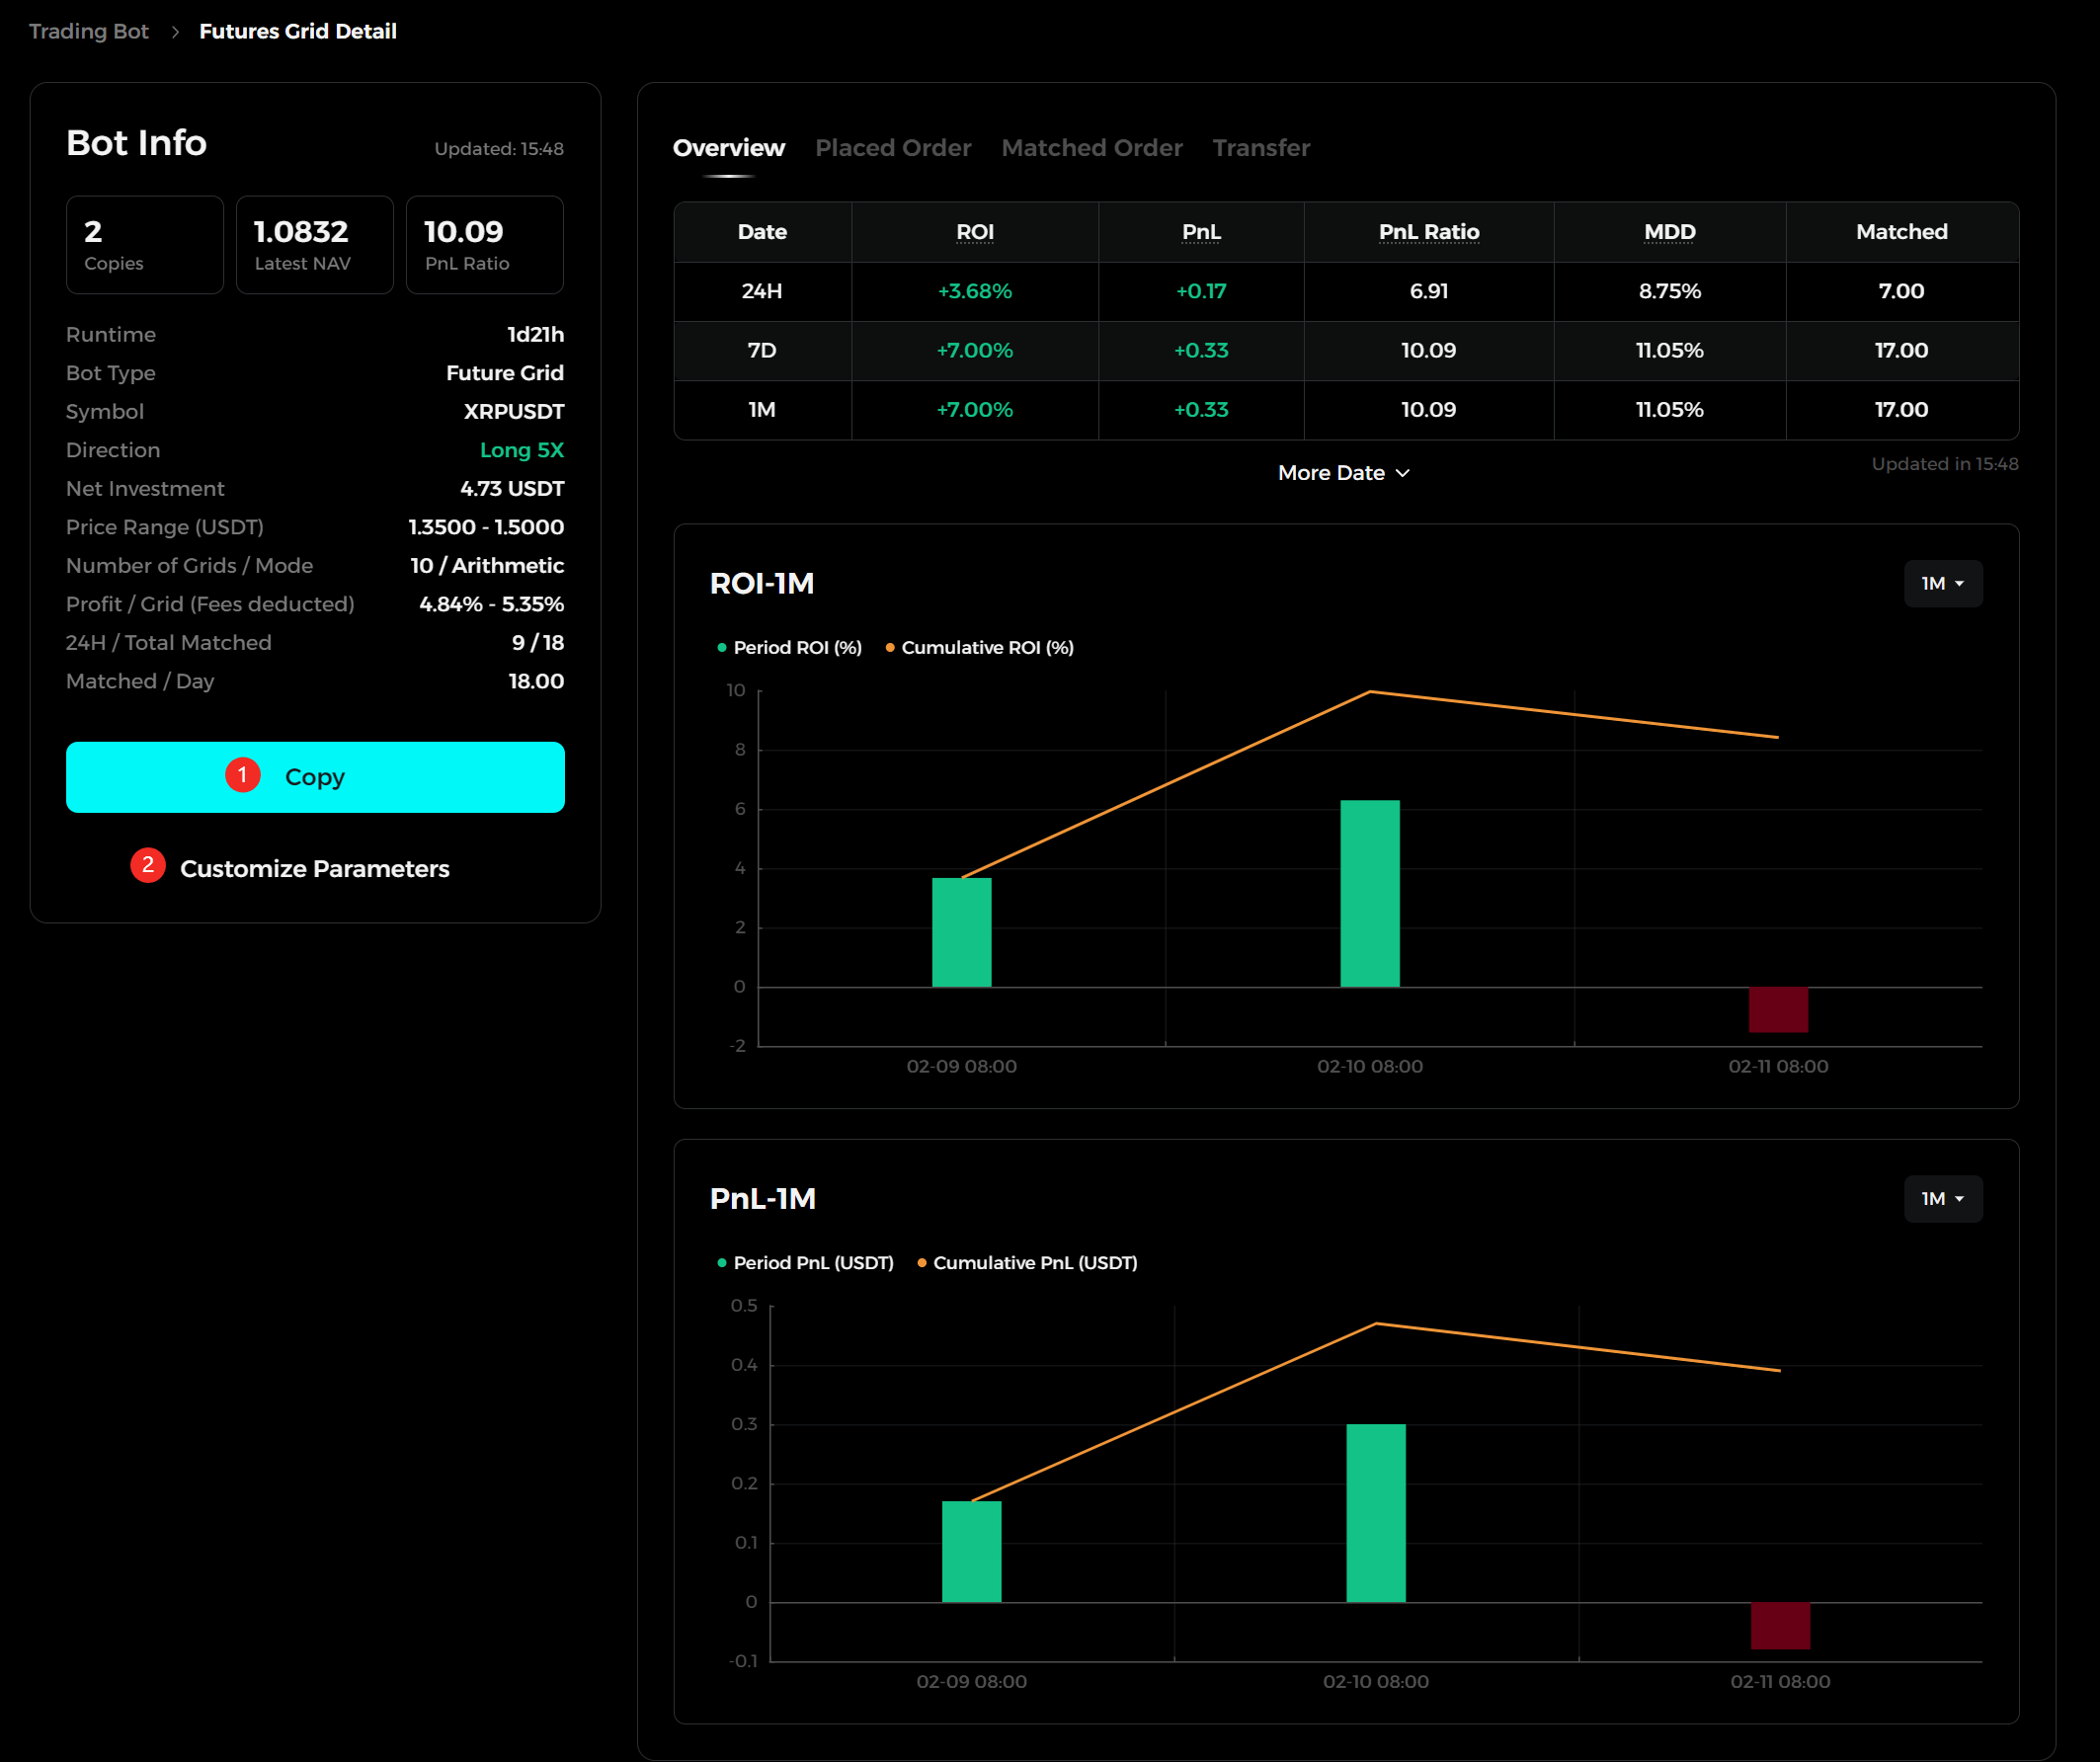Click the 02-09 green bar in PnL chart
Viewport: 2100px width, 1762px height.
(x=972, y=1552)
